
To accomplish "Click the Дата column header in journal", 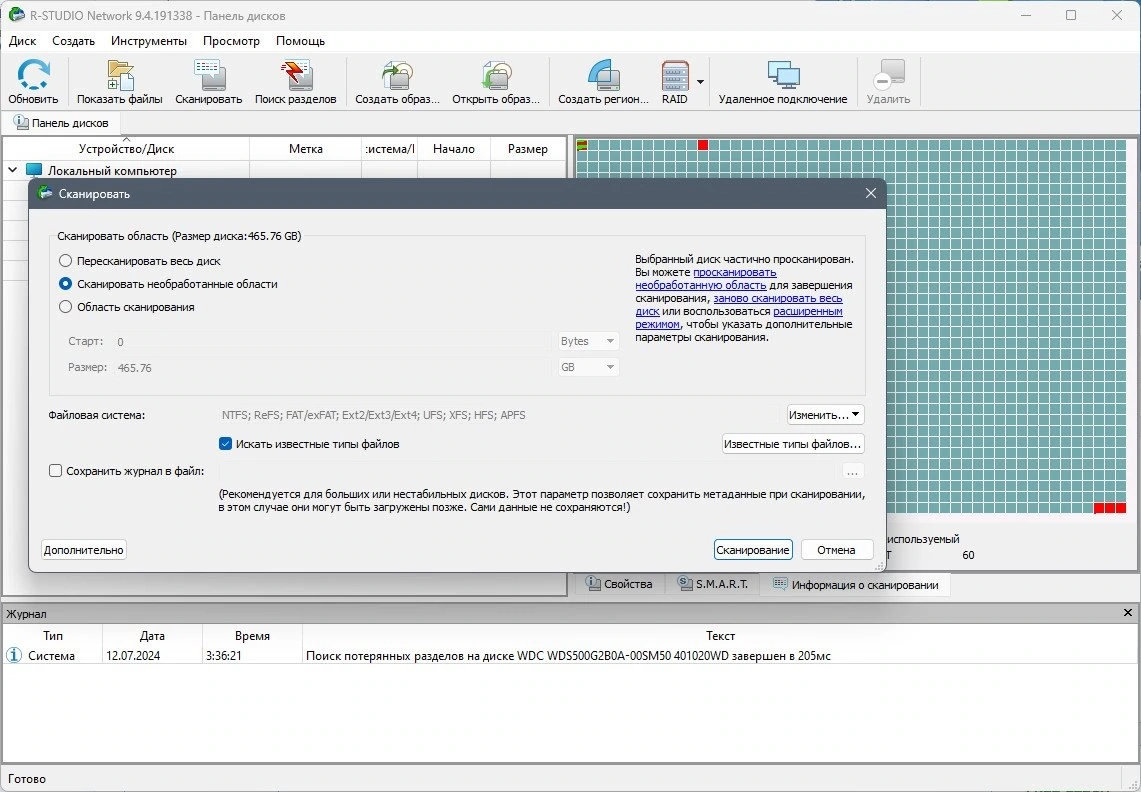I will (152, 635).
